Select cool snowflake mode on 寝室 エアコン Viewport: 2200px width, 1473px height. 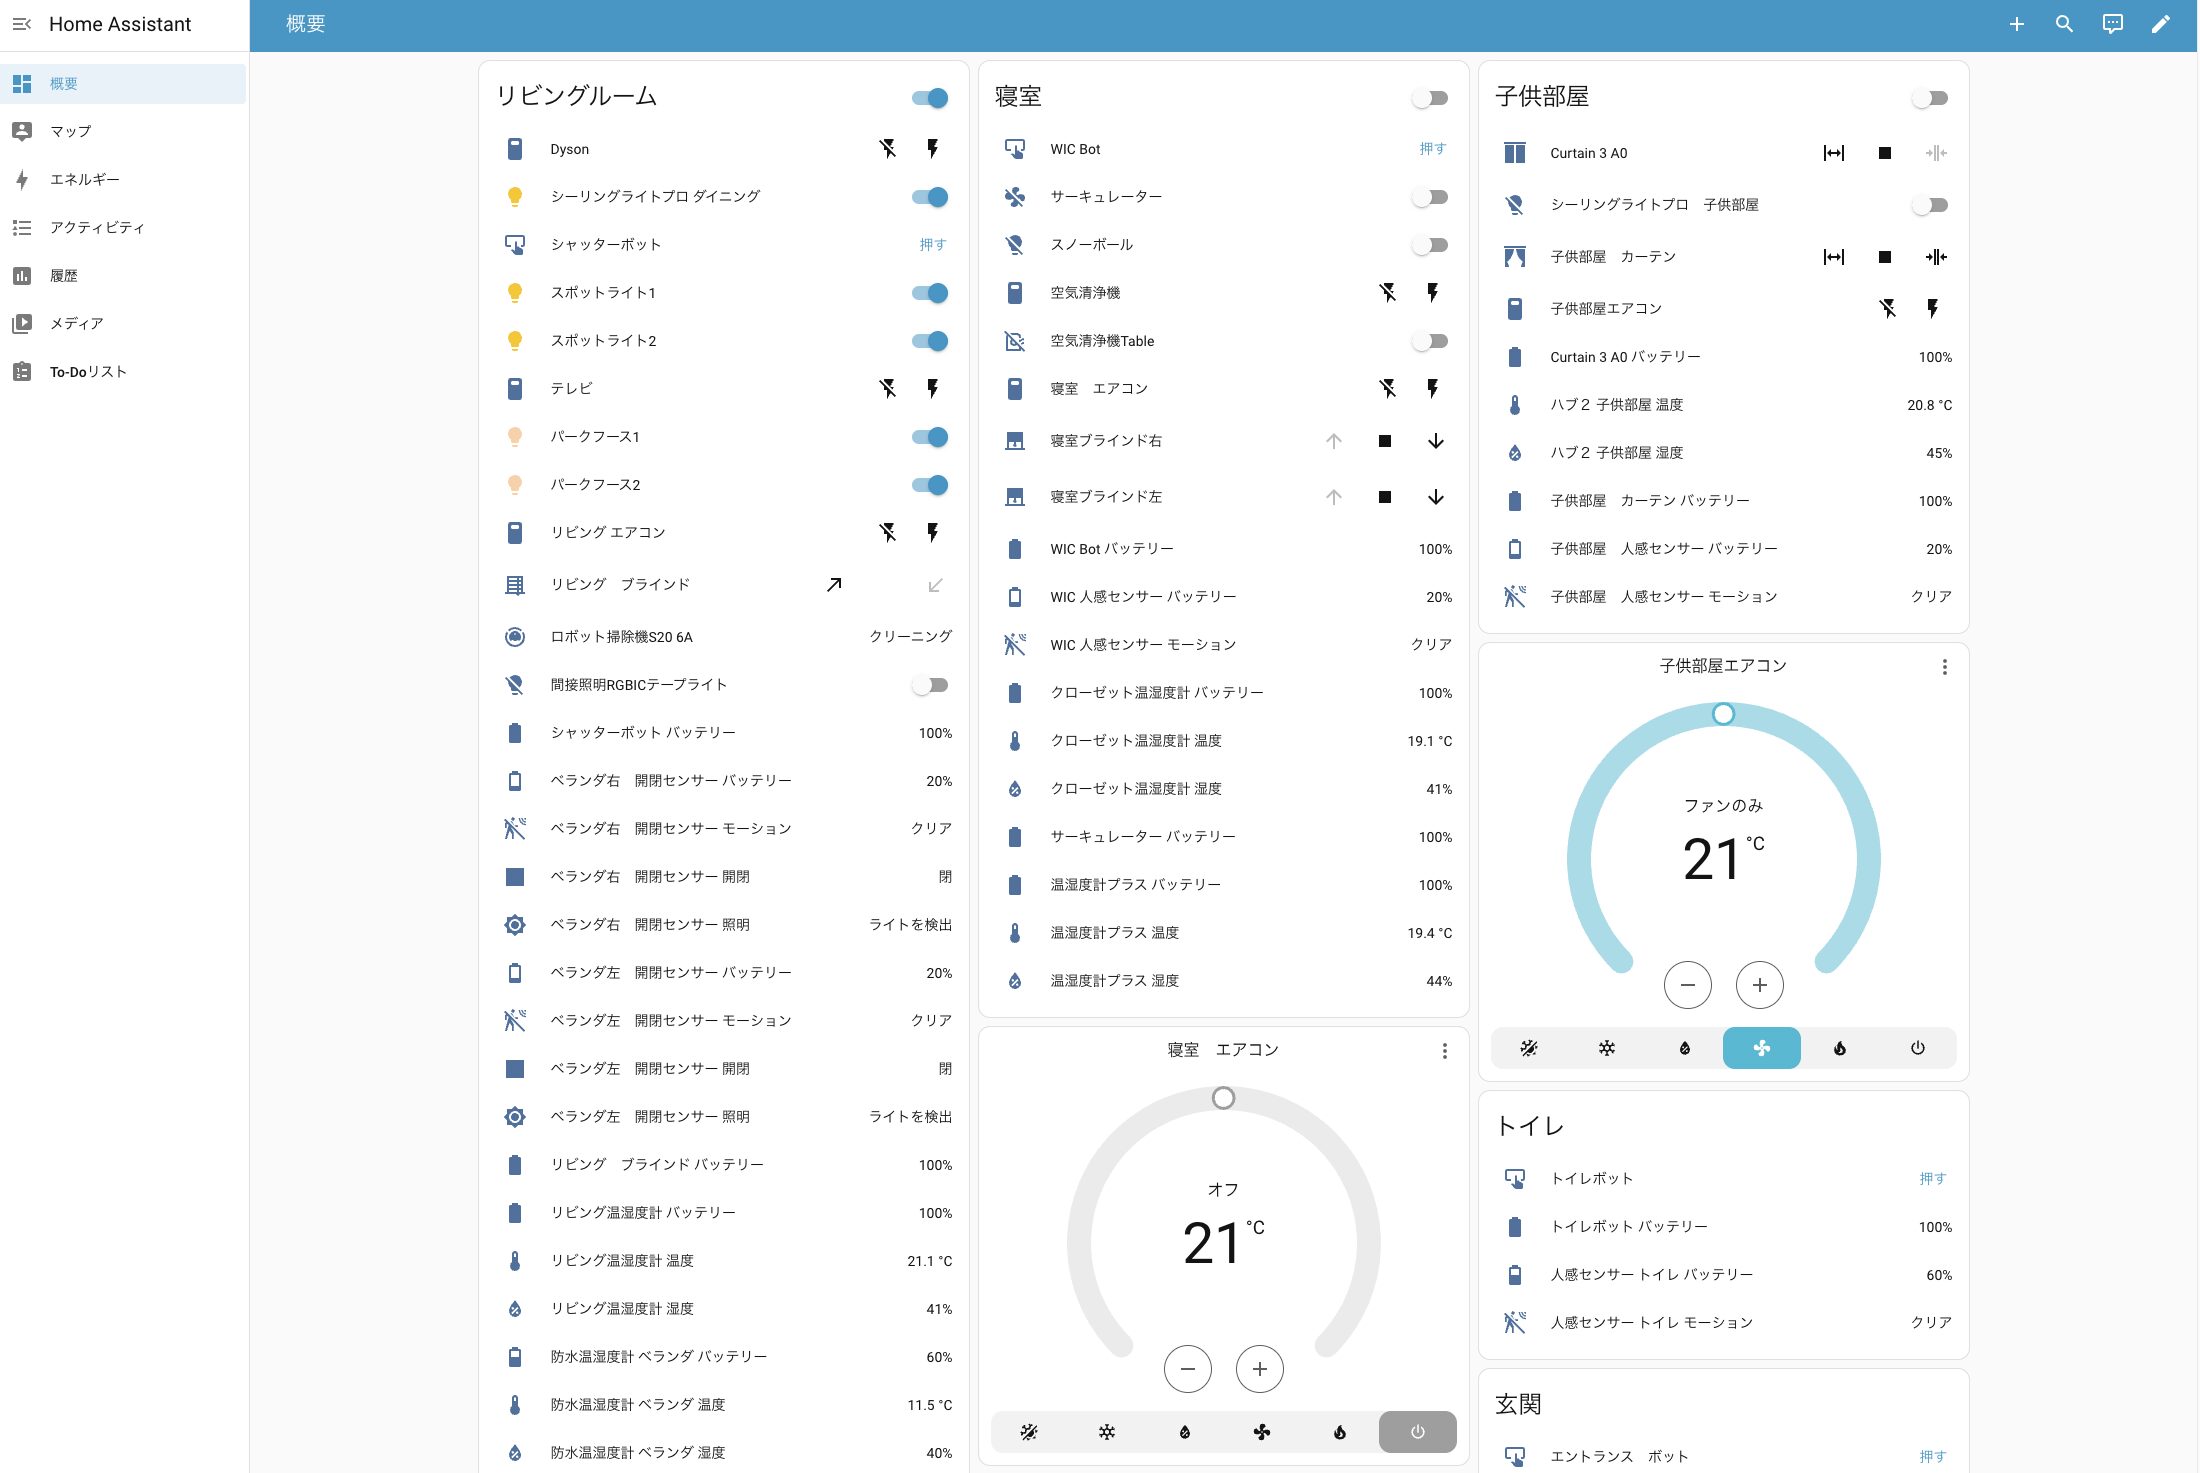(x=1106, y=1432)
